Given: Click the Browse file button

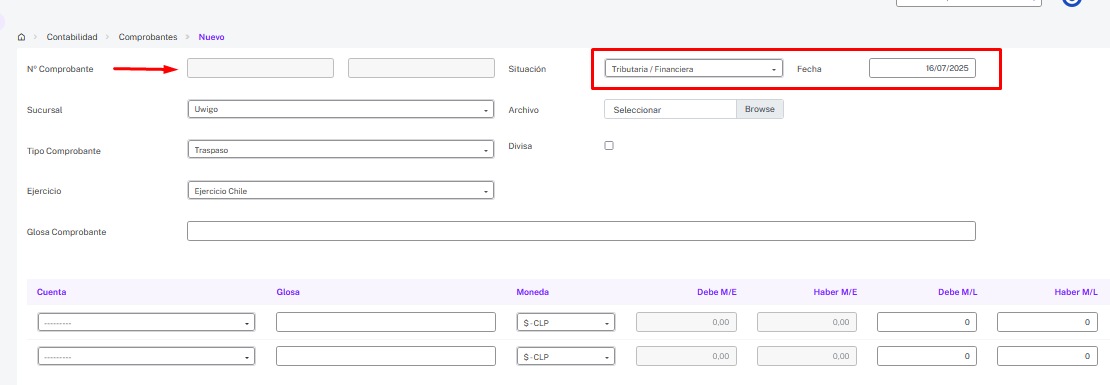Looking at the screenshot, I should point(760,109).
